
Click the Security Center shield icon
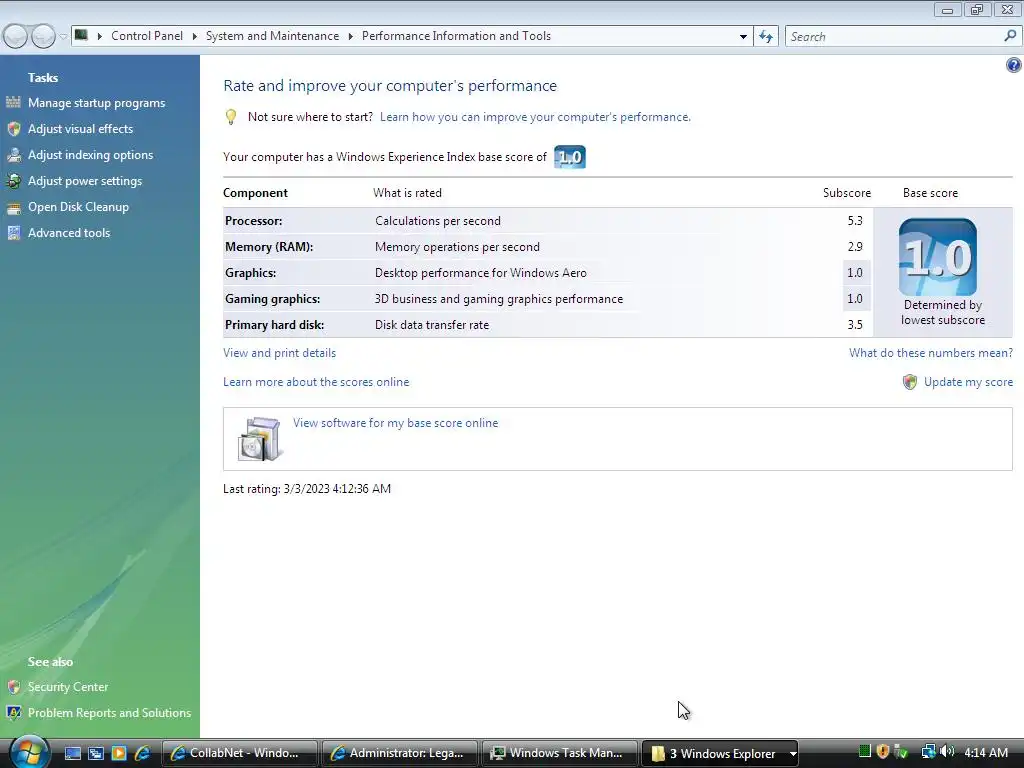tap(14, 687)
